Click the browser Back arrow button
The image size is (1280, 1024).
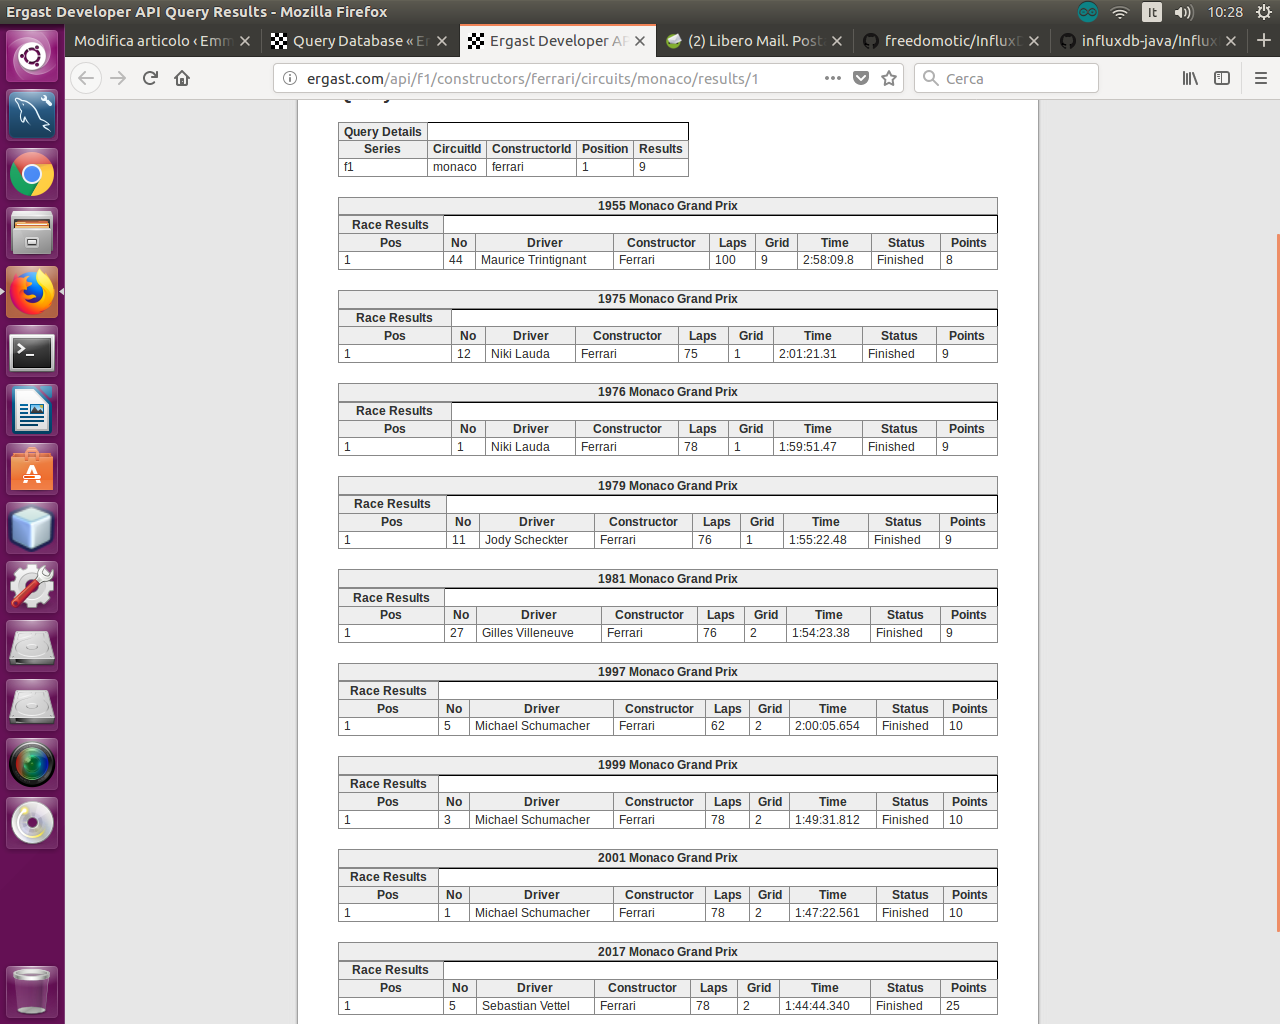pos(87,78)
